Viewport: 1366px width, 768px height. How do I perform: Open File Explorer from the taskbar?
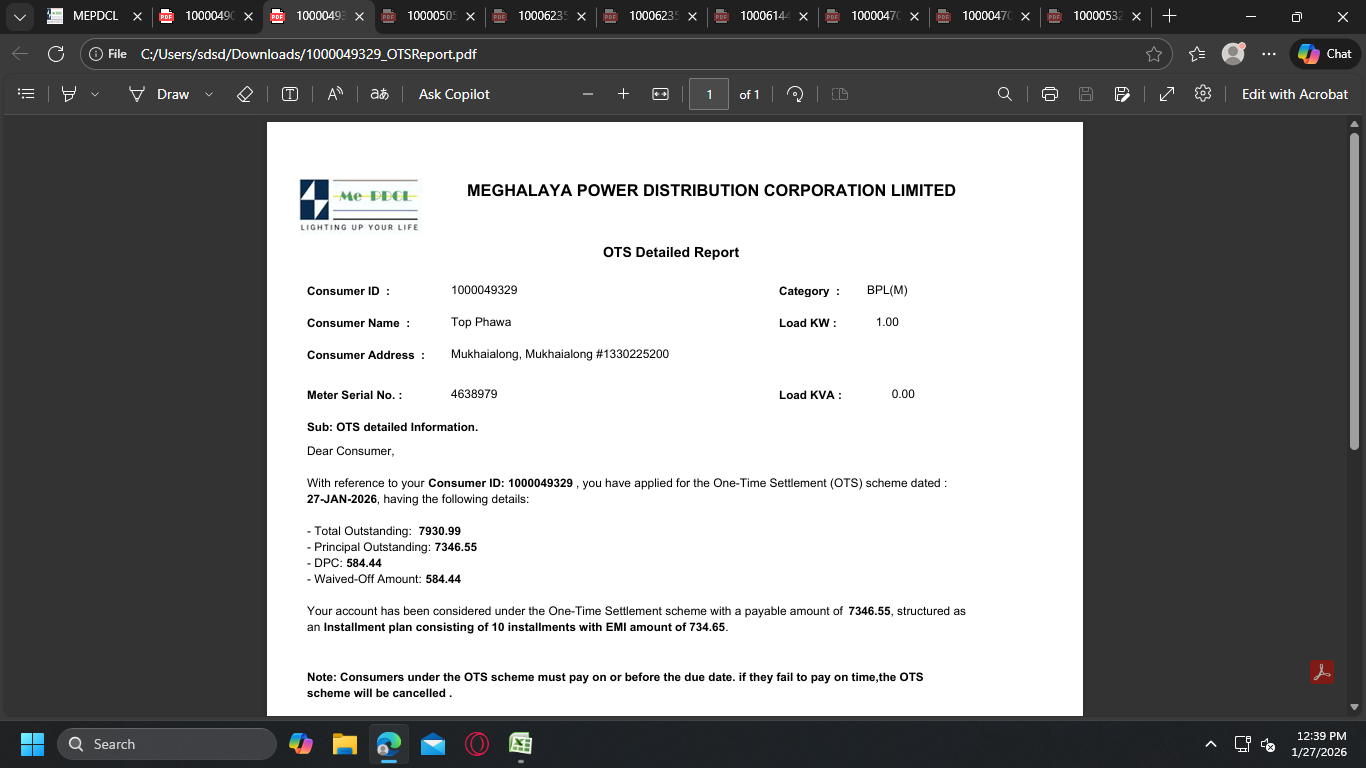[344, 744]
